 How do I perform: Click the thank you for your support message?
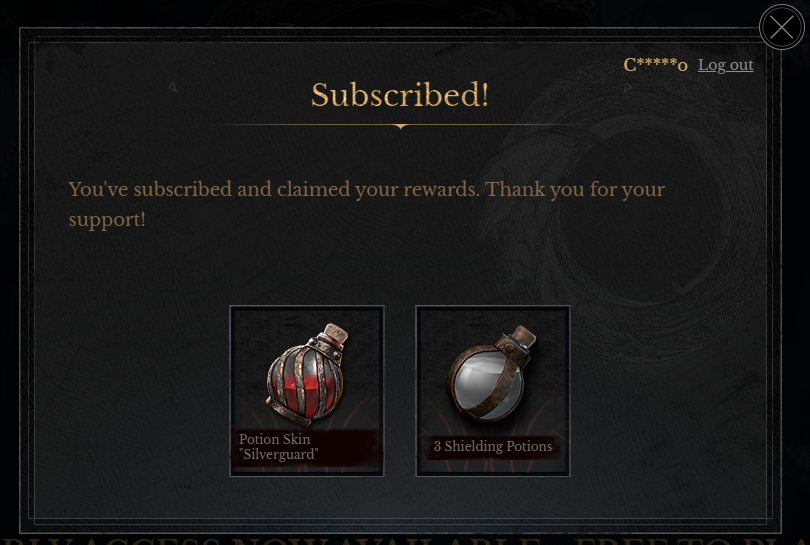tap(366, 204)
